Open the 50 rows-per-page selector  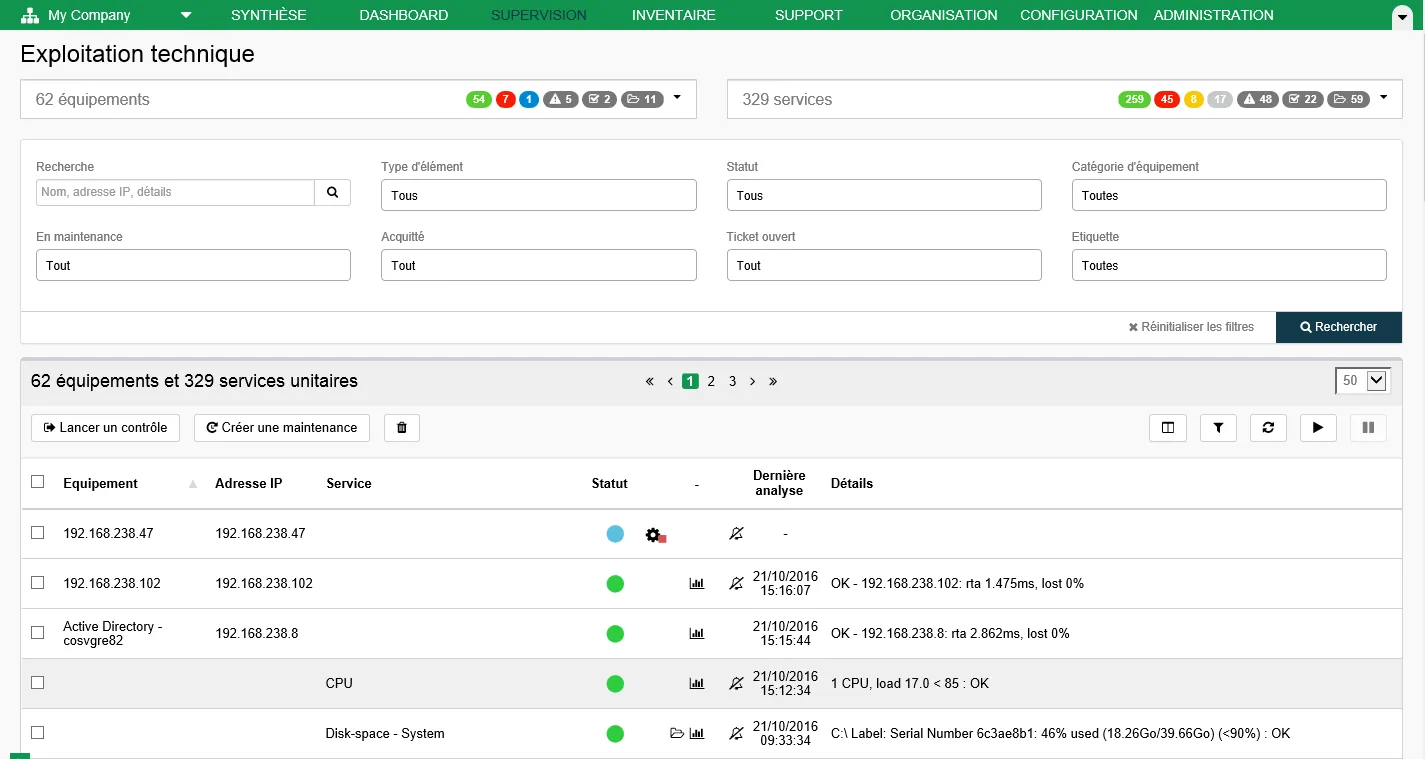pos(1363,381)
